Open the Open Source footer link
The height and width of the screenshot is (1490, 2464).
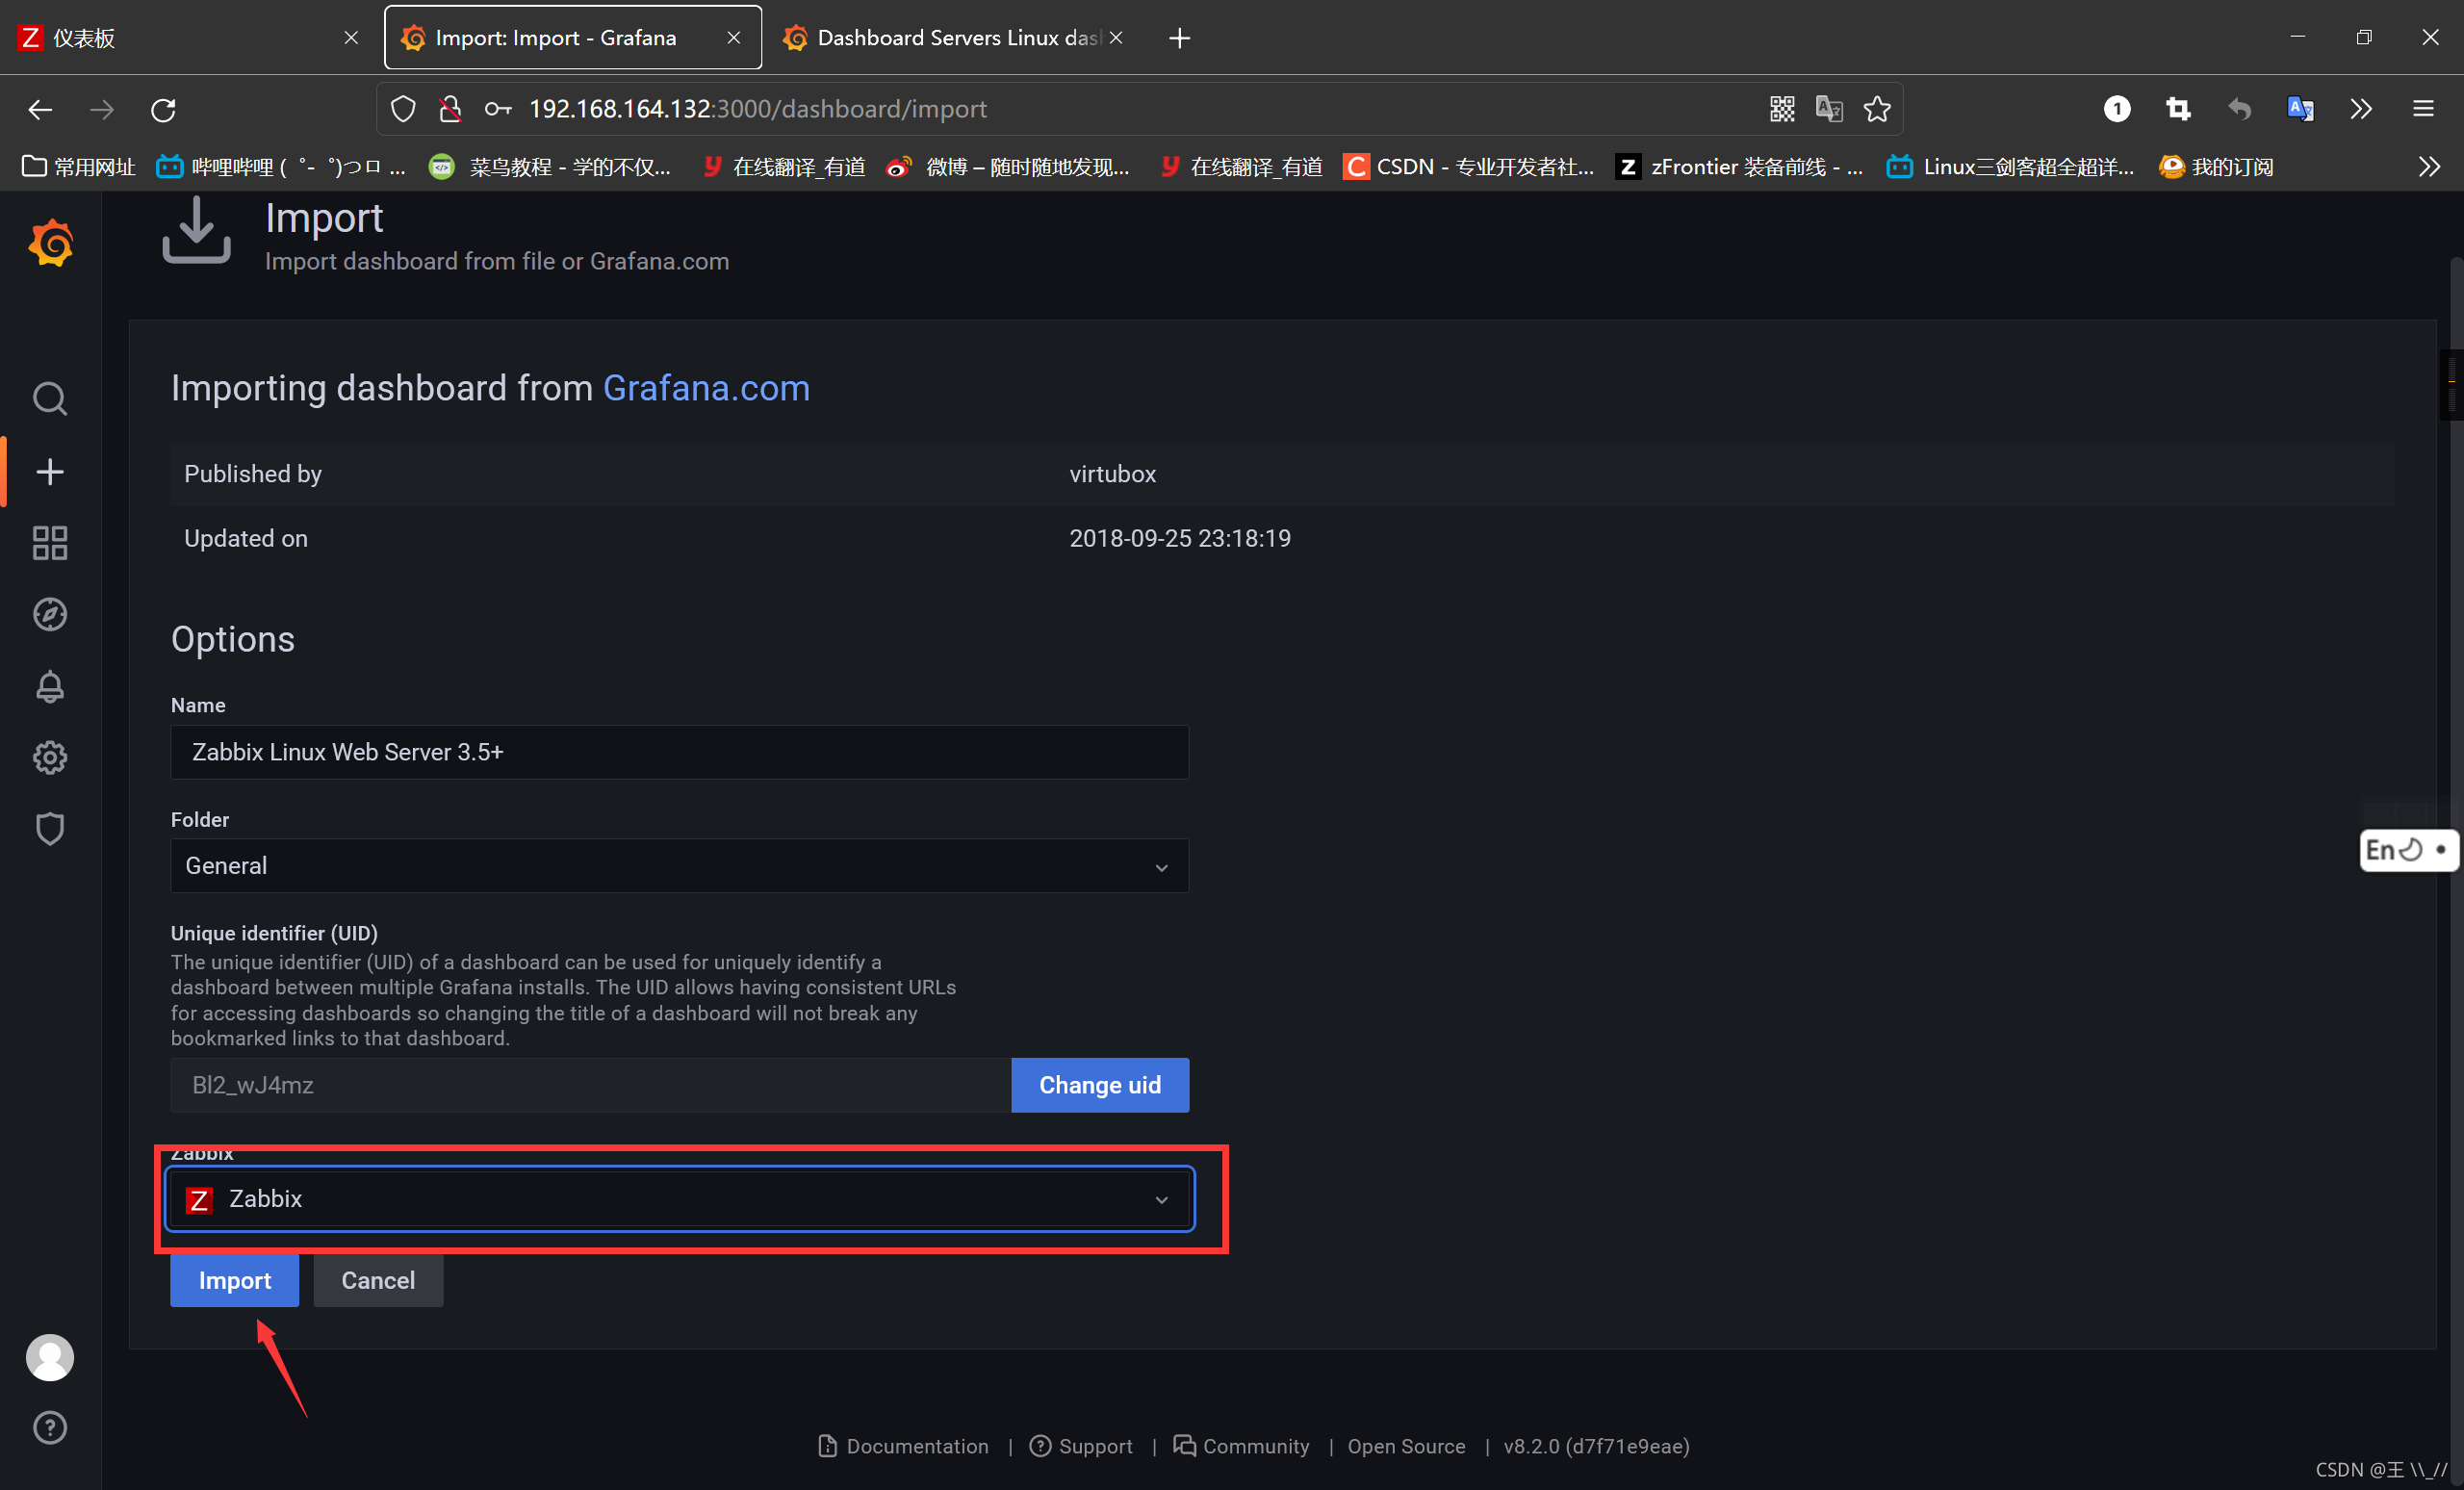point(1406,1445)
